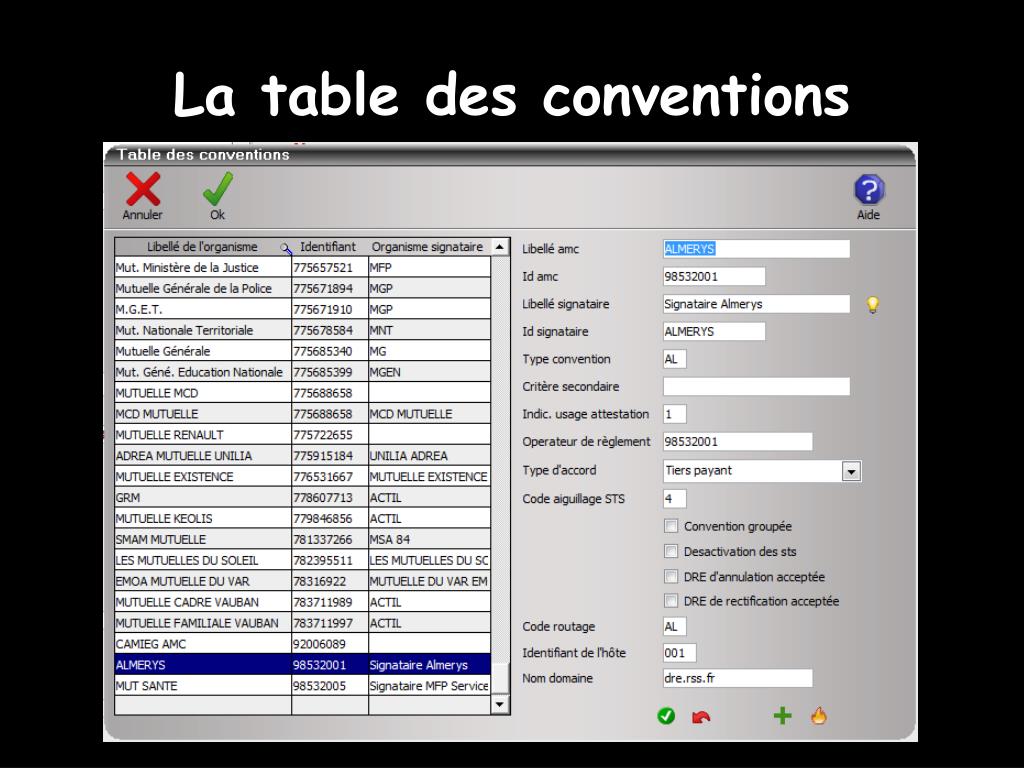Click the table scrollbar down arrow
The height and width of the screenshot is (768, 1024).
pos(500,704)
